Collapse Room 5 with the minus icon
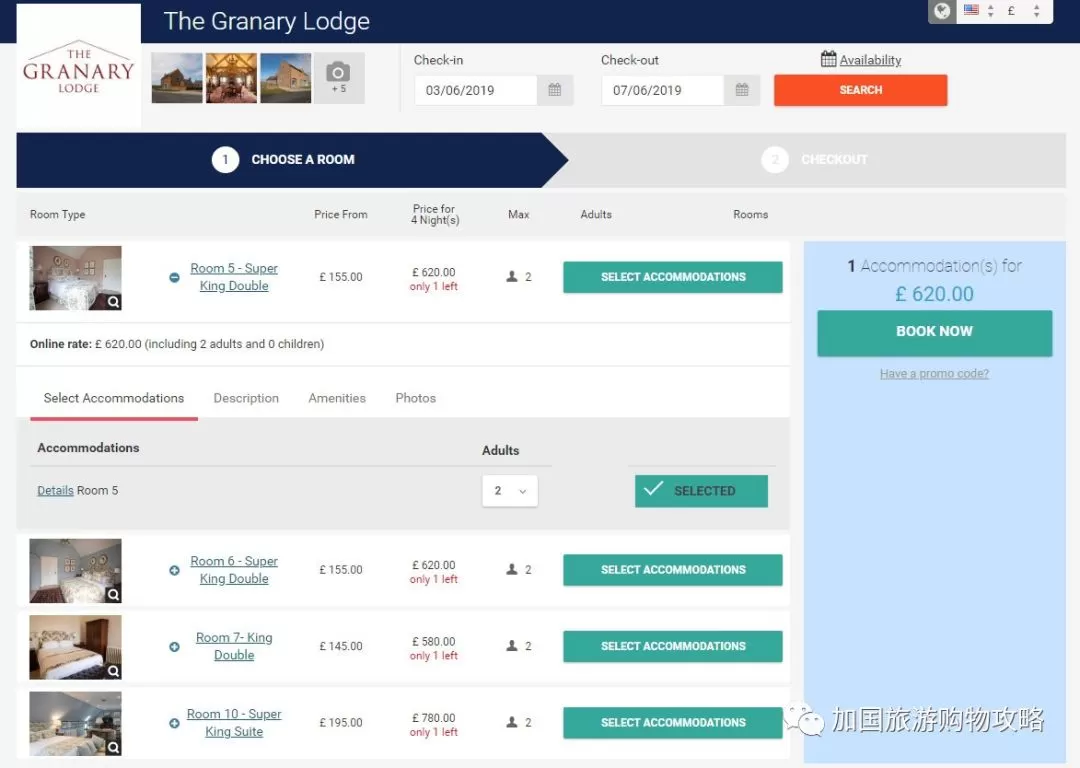Image resolution: width=1080 pixels, height=768 pixels. (174, 278)
